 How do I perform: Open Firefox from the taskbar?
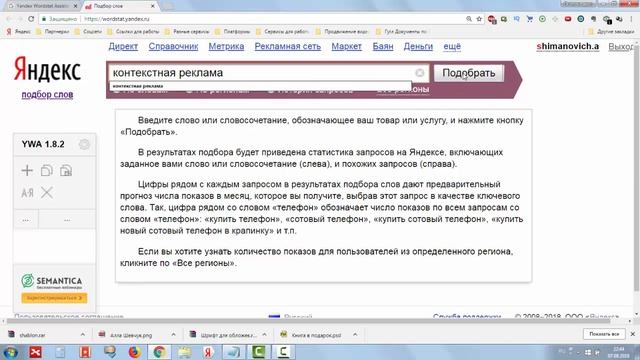click(135, 352)
